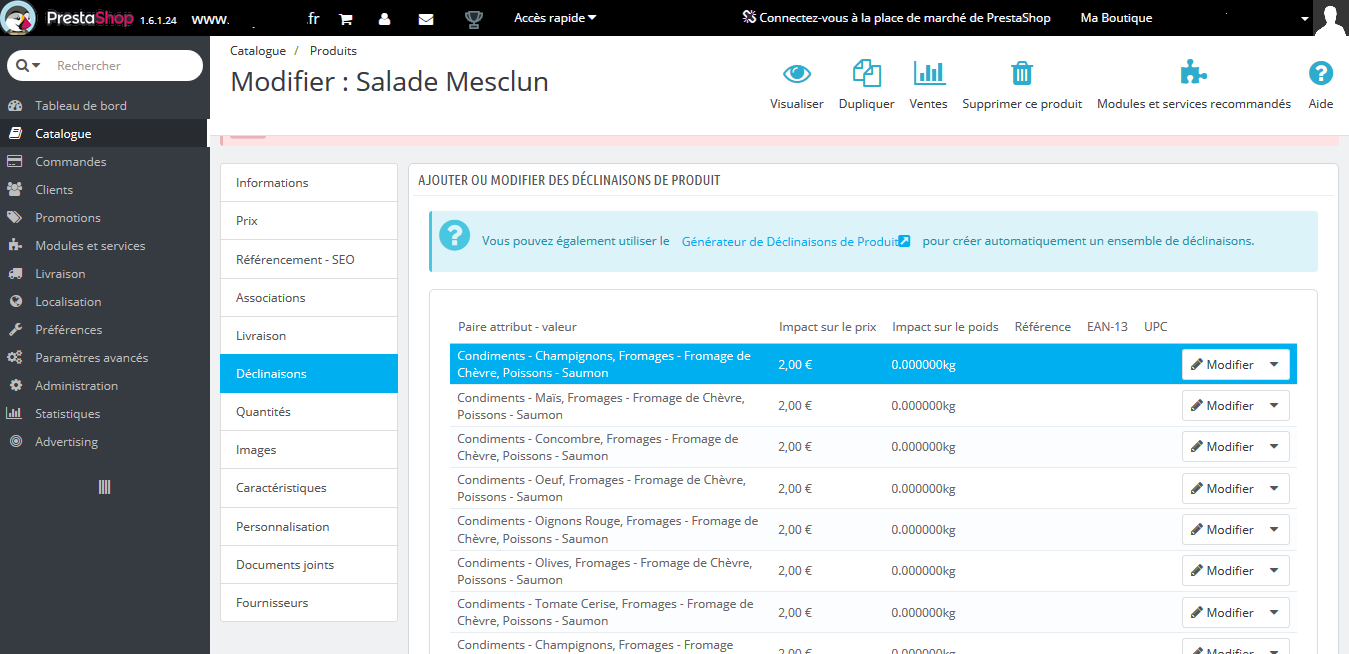Image resolution: width=1349 pixels, height=654 pixels.
Task: Collapse the sidebar menu toggle
Action: (x=104, y=487)
